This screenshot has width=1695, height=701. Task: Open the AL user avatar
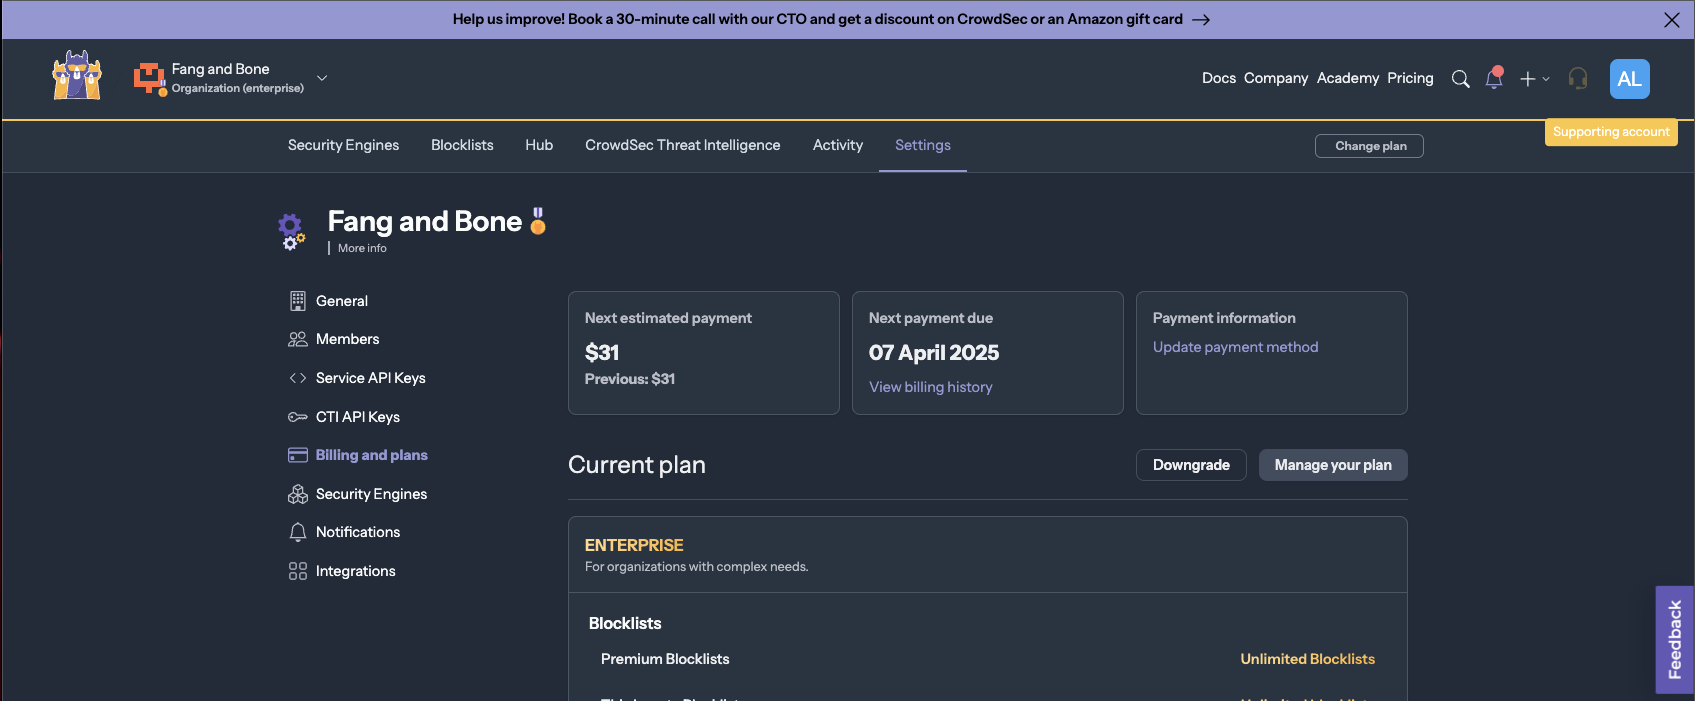(1629, 79)
